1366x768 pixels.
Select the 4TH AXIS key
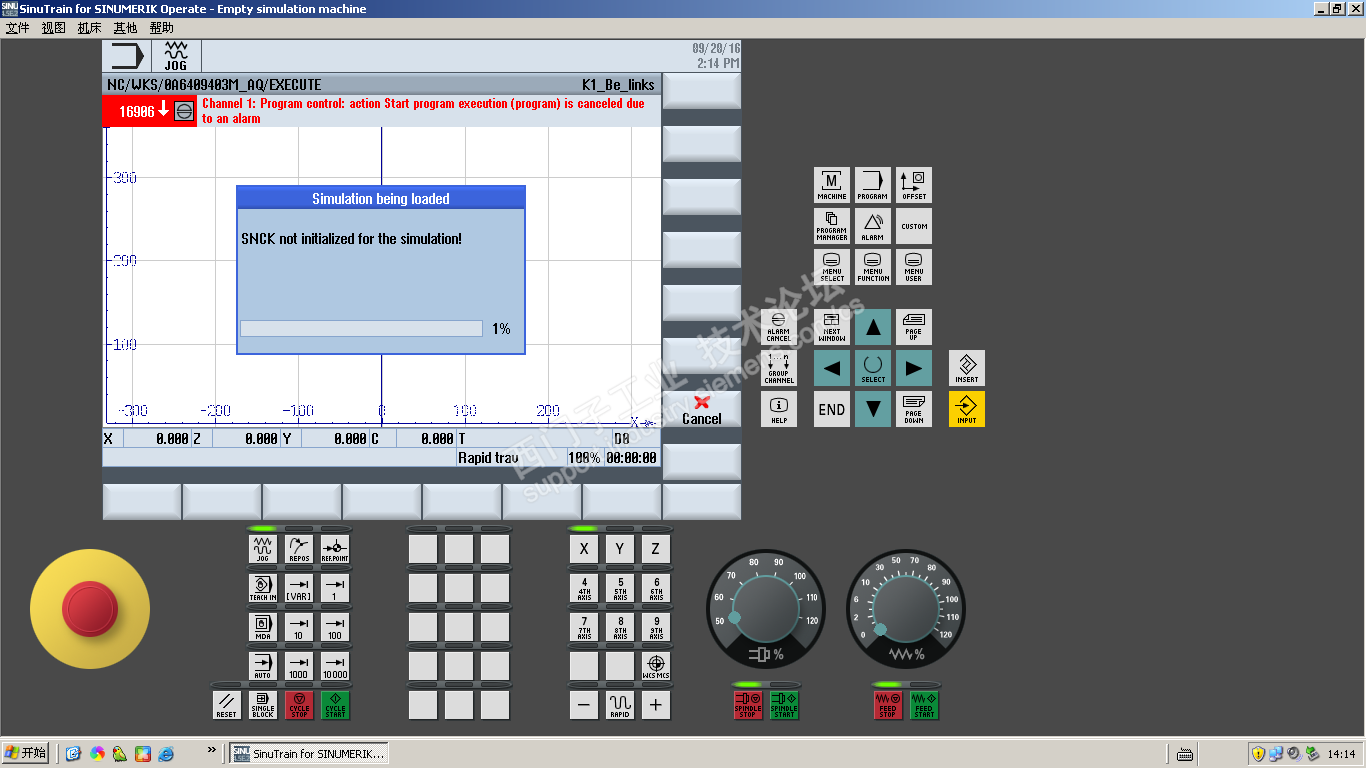click(x=584, y=588)
